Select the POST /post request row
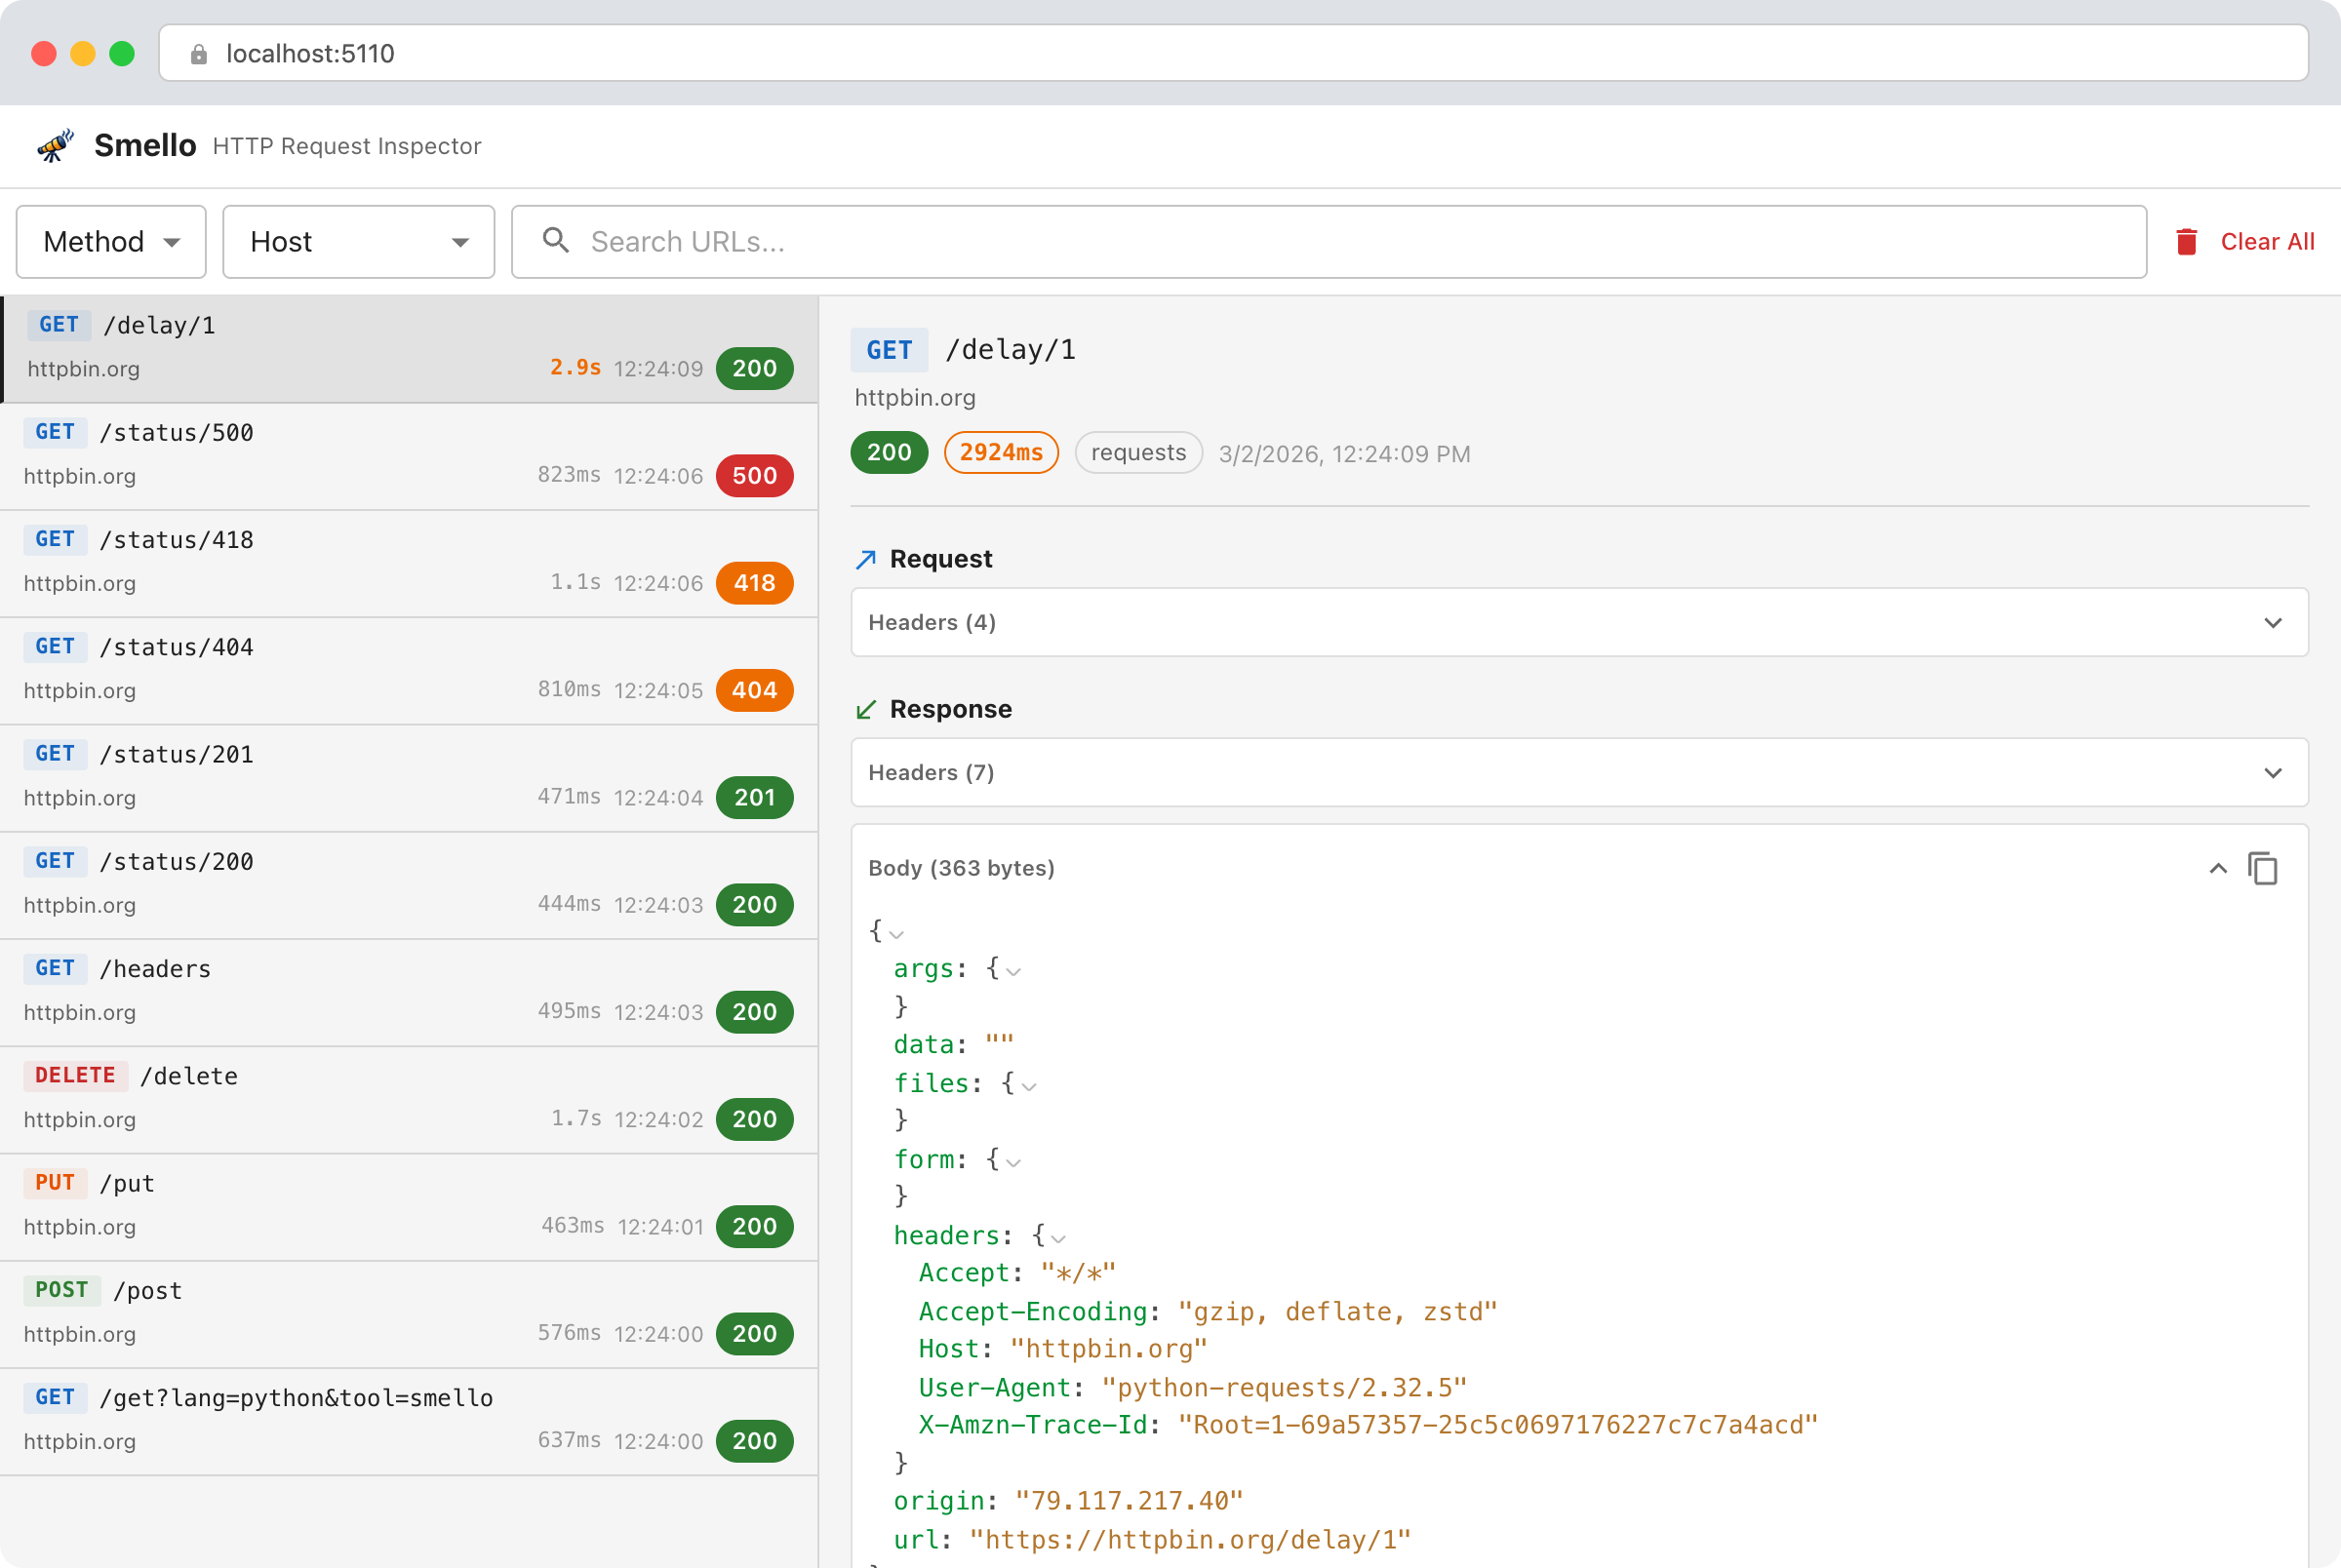Viewport: 2341px width, 1568px height. click(408, 1312)
